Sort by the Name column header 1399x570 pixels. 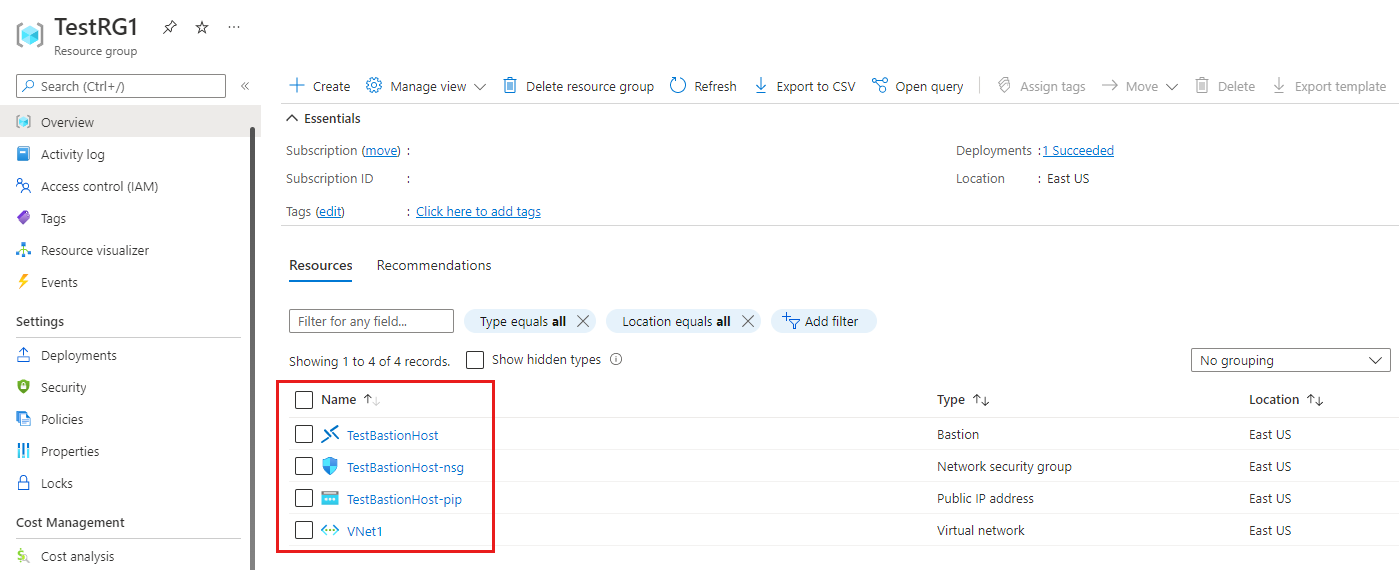350,399
